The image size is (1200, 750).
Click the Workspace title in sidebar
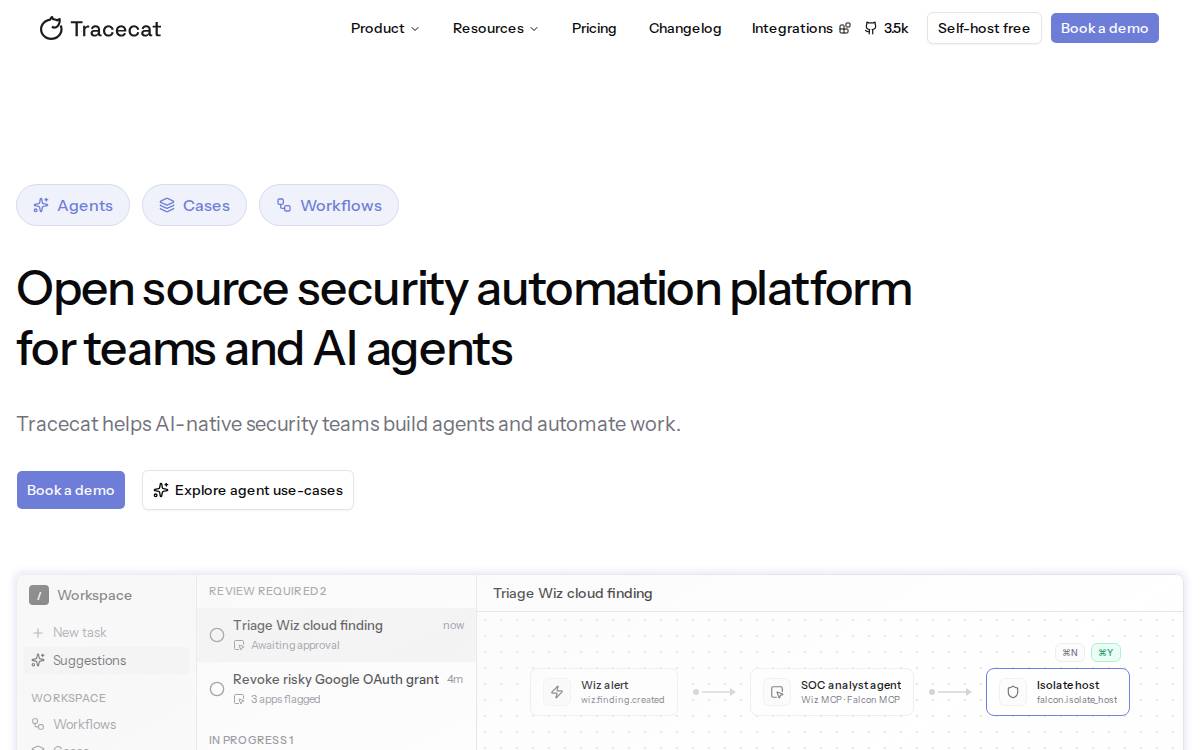[95, 595]
